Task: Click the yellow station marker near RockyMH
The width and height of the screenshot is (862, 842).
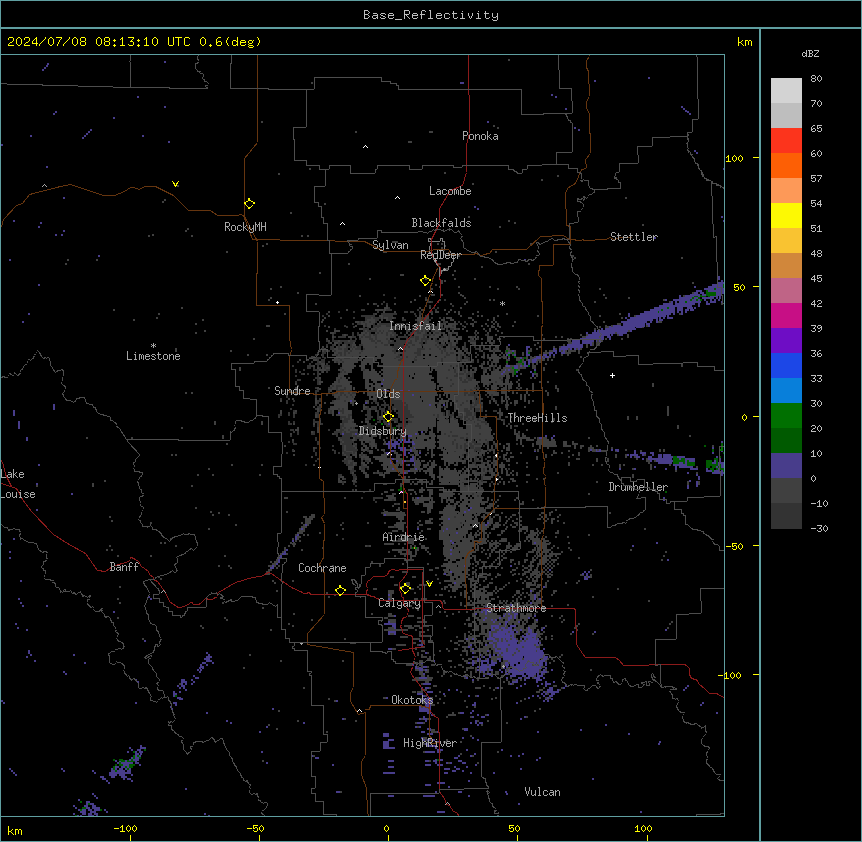Action: click(250, 203)
